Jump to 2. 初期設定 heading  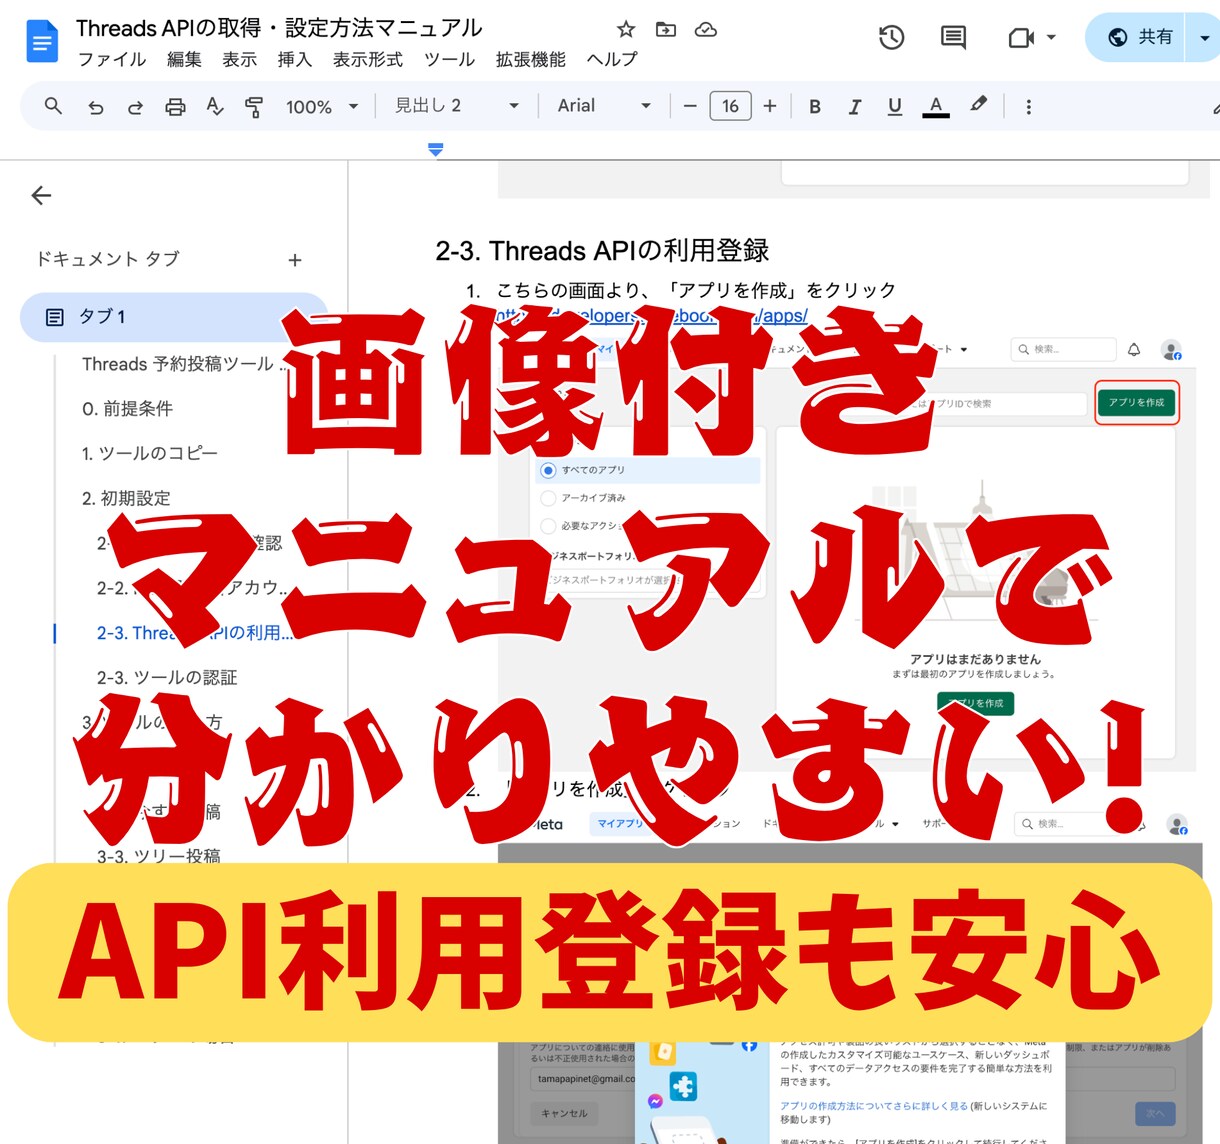point(126,498)
